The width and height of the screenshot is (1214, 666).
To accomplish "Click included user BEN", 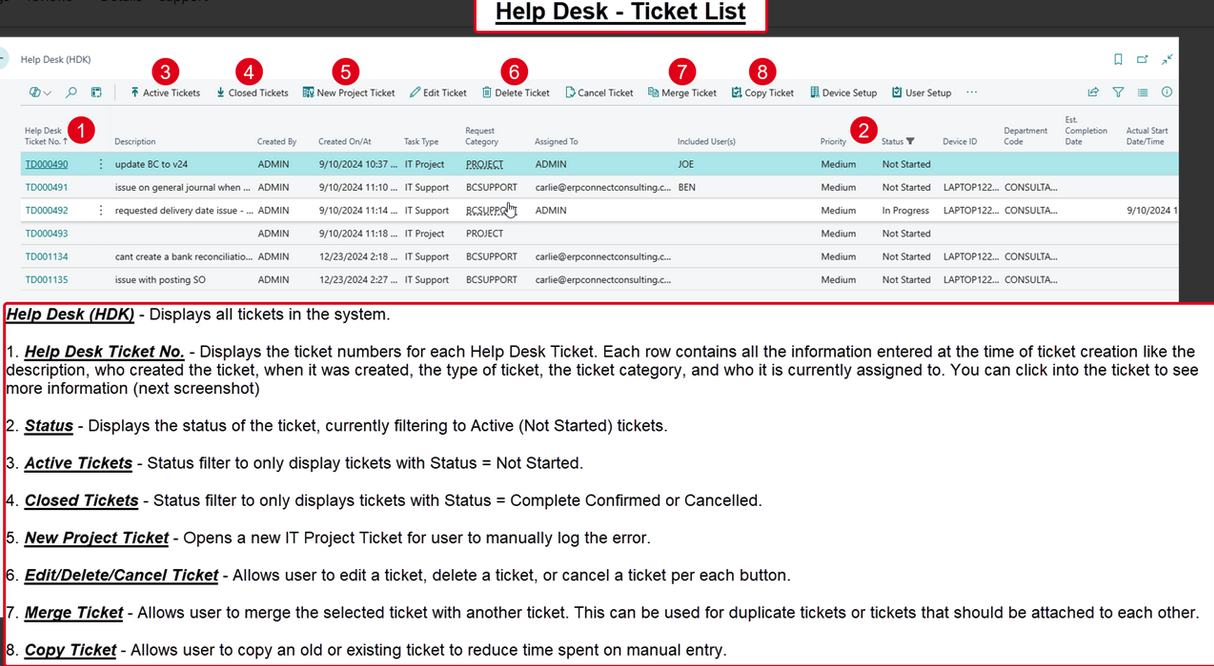I will [x=687, y=187].
